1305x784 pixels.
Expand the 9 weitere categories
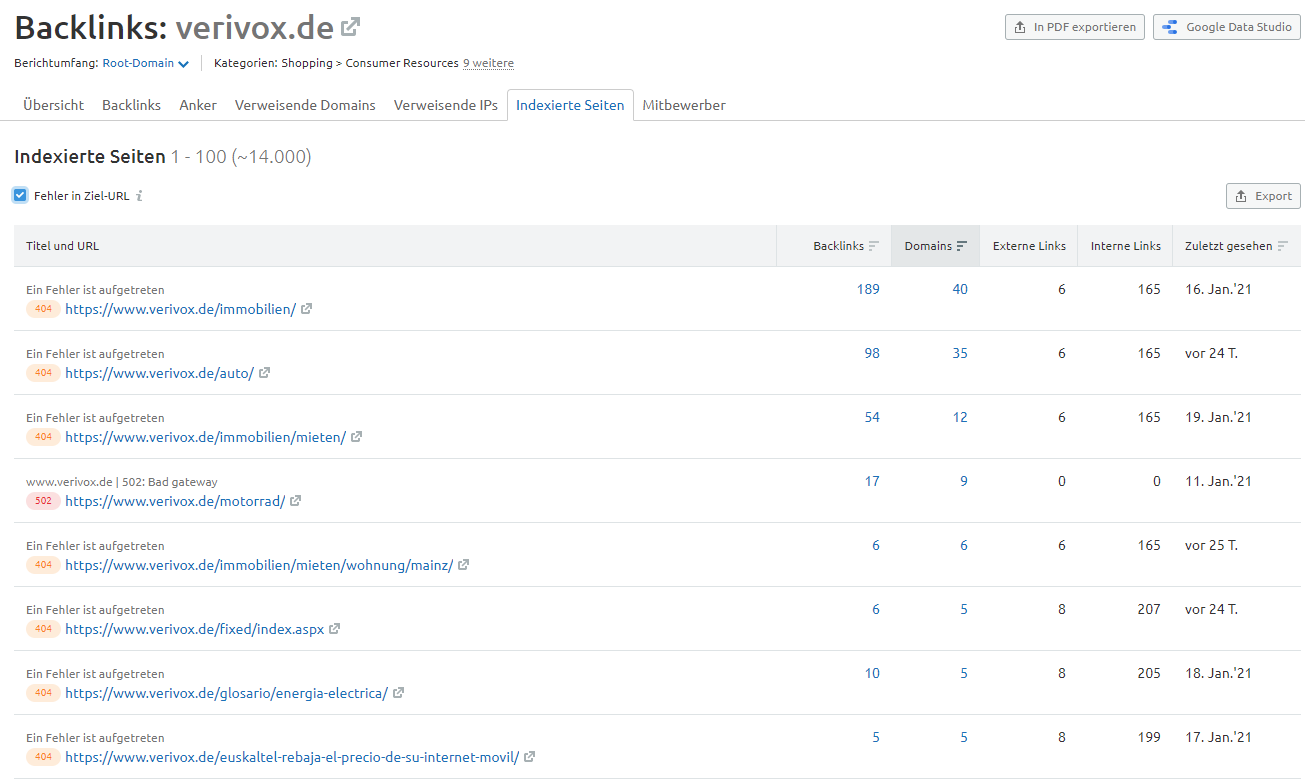tap(488, 62)
